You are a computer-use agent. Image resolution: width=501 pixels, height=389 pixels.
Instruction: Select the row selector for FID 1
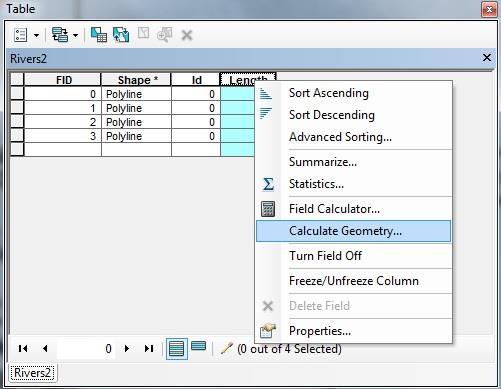coord(17,108)
